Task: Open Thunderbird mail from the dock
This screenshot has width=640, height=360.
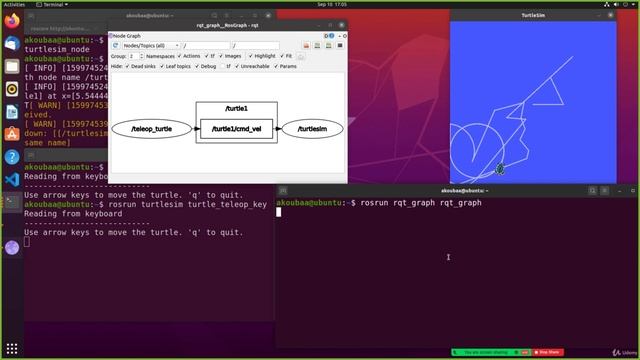Action: click(x=12, y=43)
